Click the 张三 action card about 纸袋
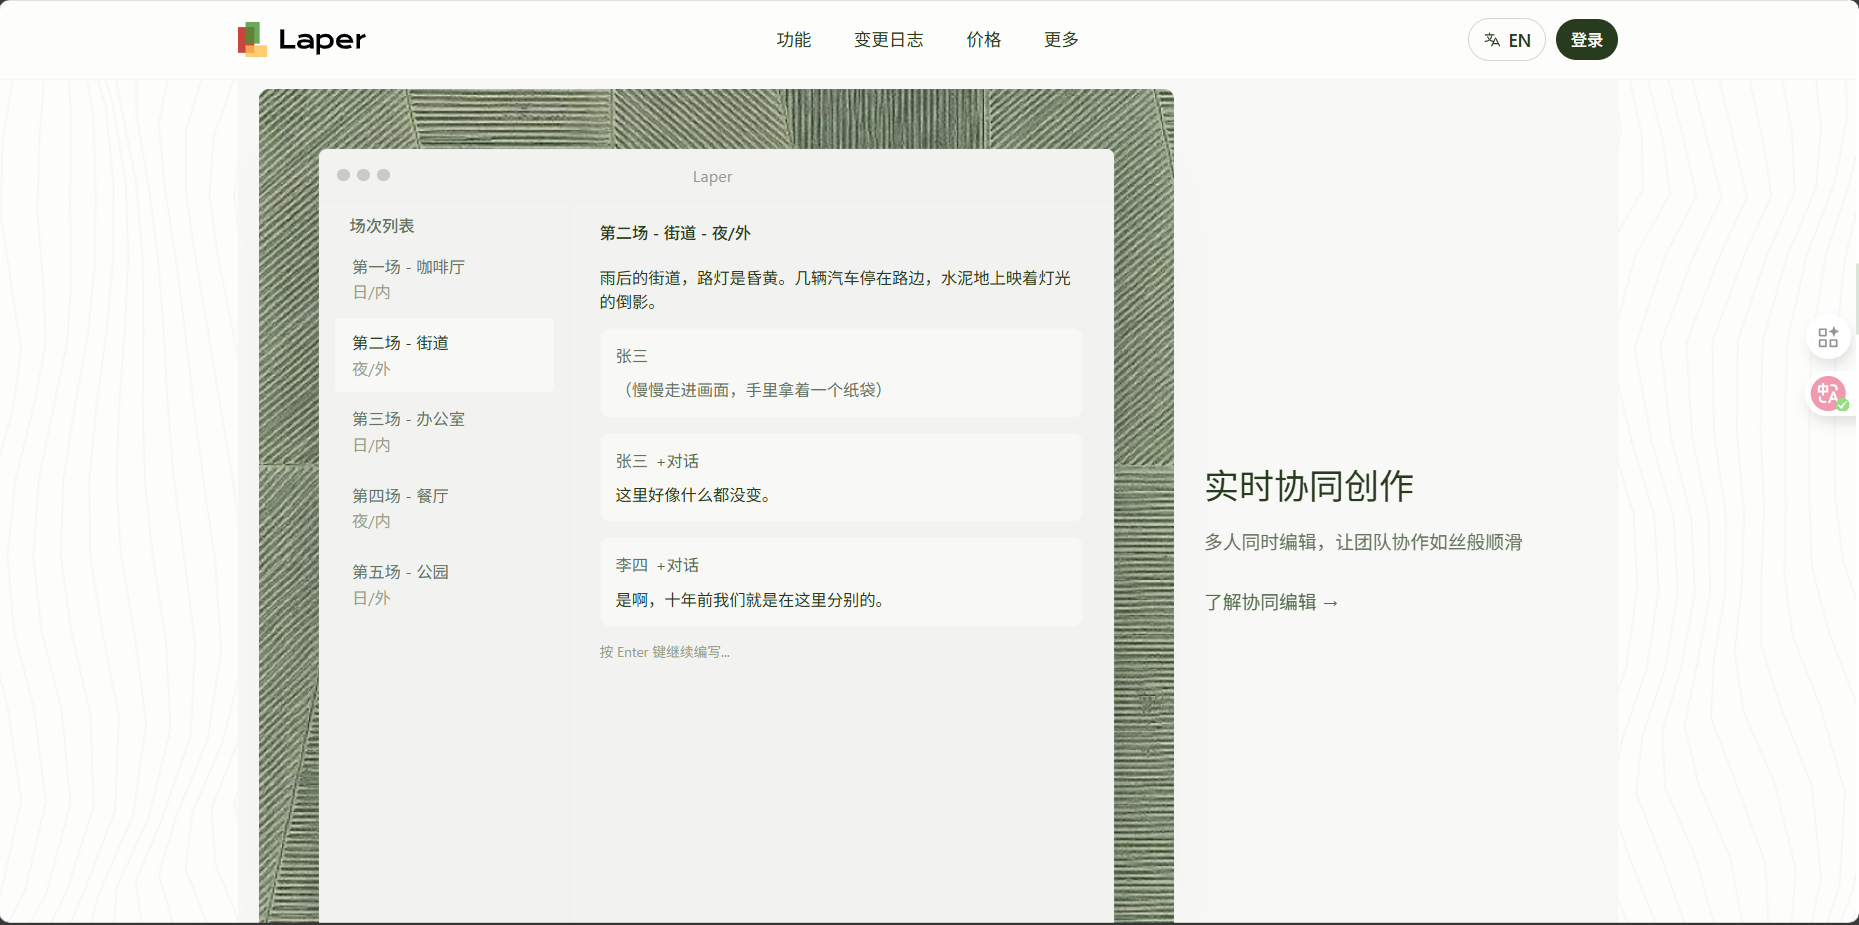1859x925 pixels. (x=841, y=373)
